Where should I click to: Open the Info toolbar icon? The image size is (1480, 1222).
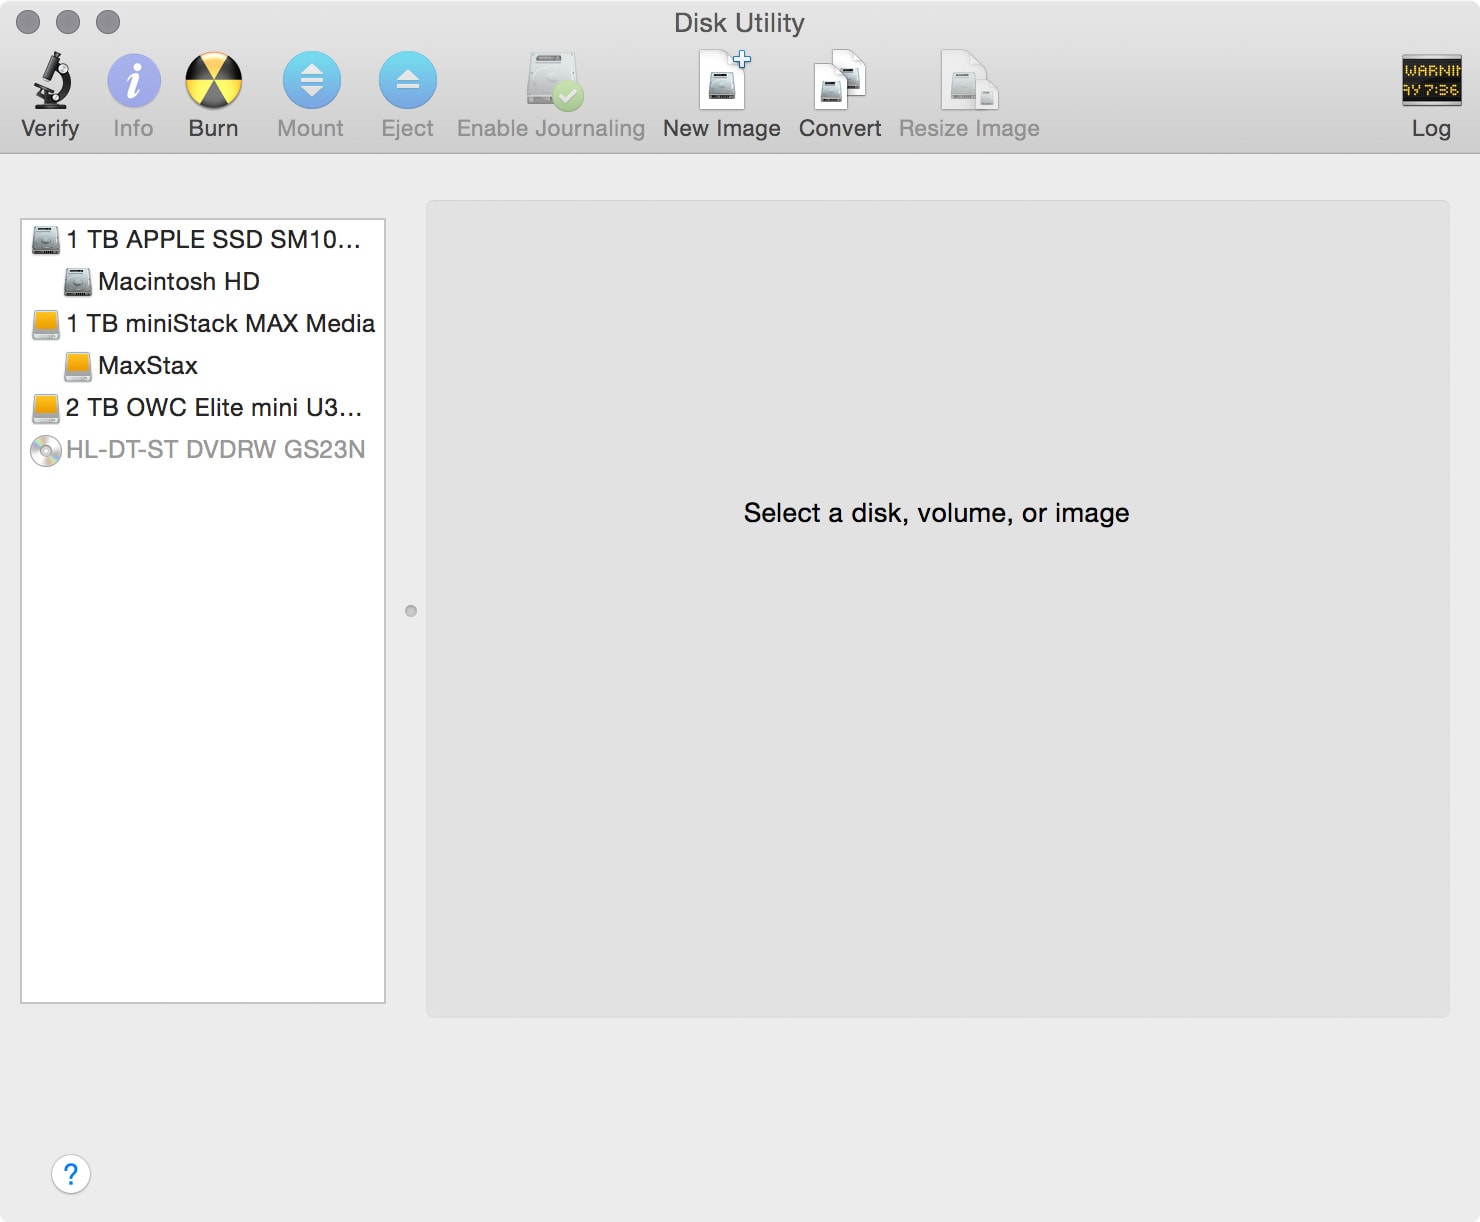coord(133,81)
